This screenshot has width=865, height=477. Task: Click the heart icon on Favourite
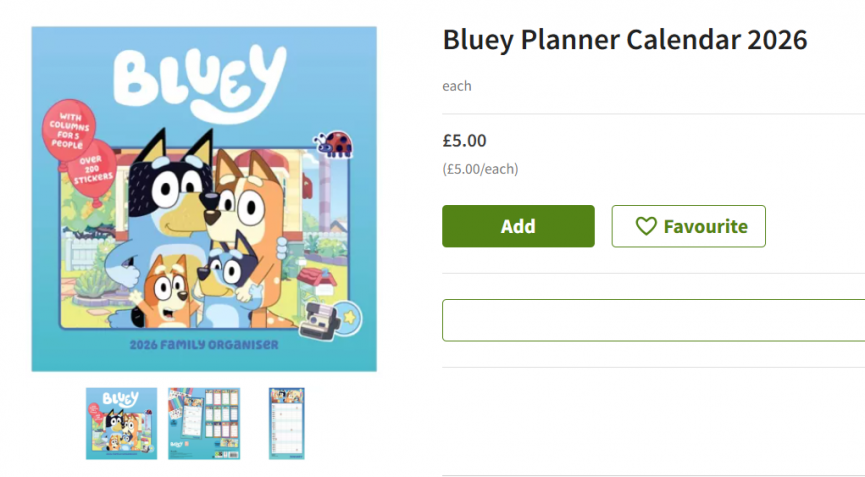(x=646, y=227)
